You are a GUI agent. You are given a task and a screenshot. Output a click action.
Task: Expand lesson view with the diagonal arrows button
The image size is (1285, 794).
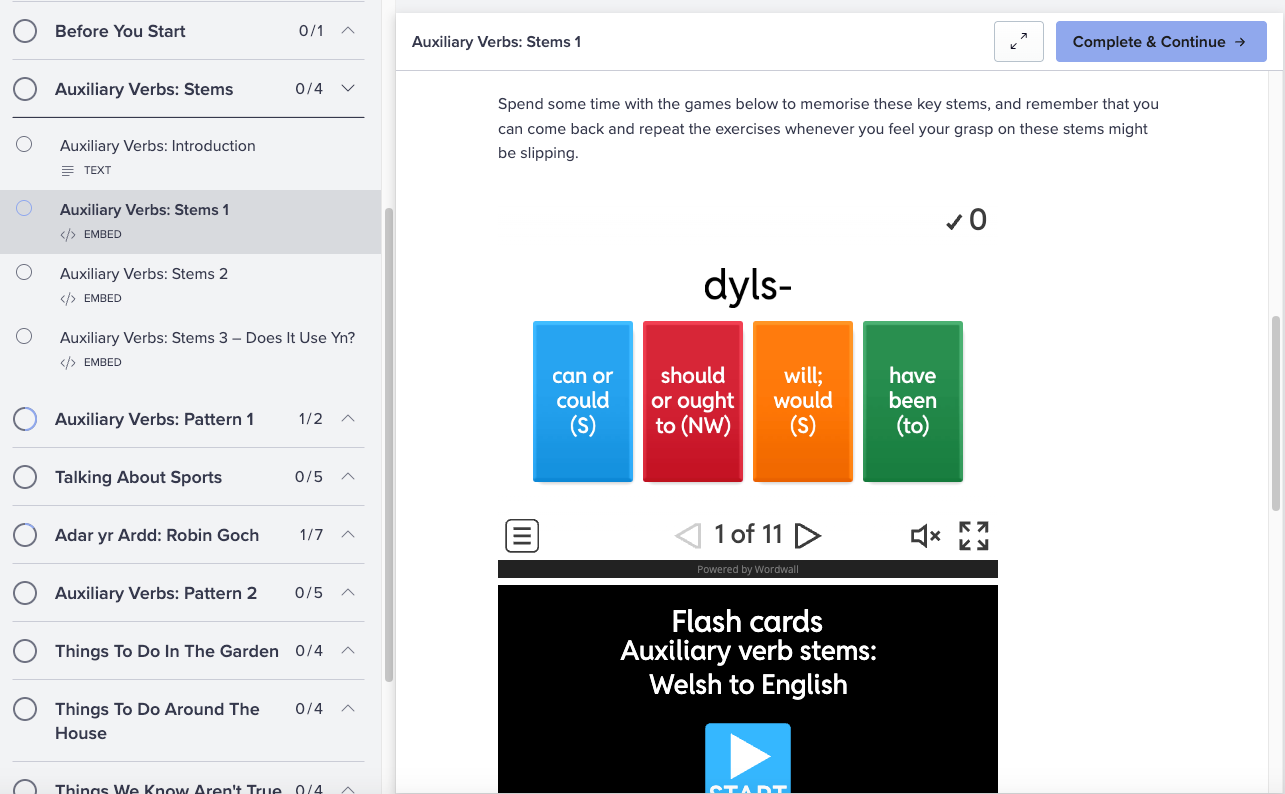[x=1018, y=42]
